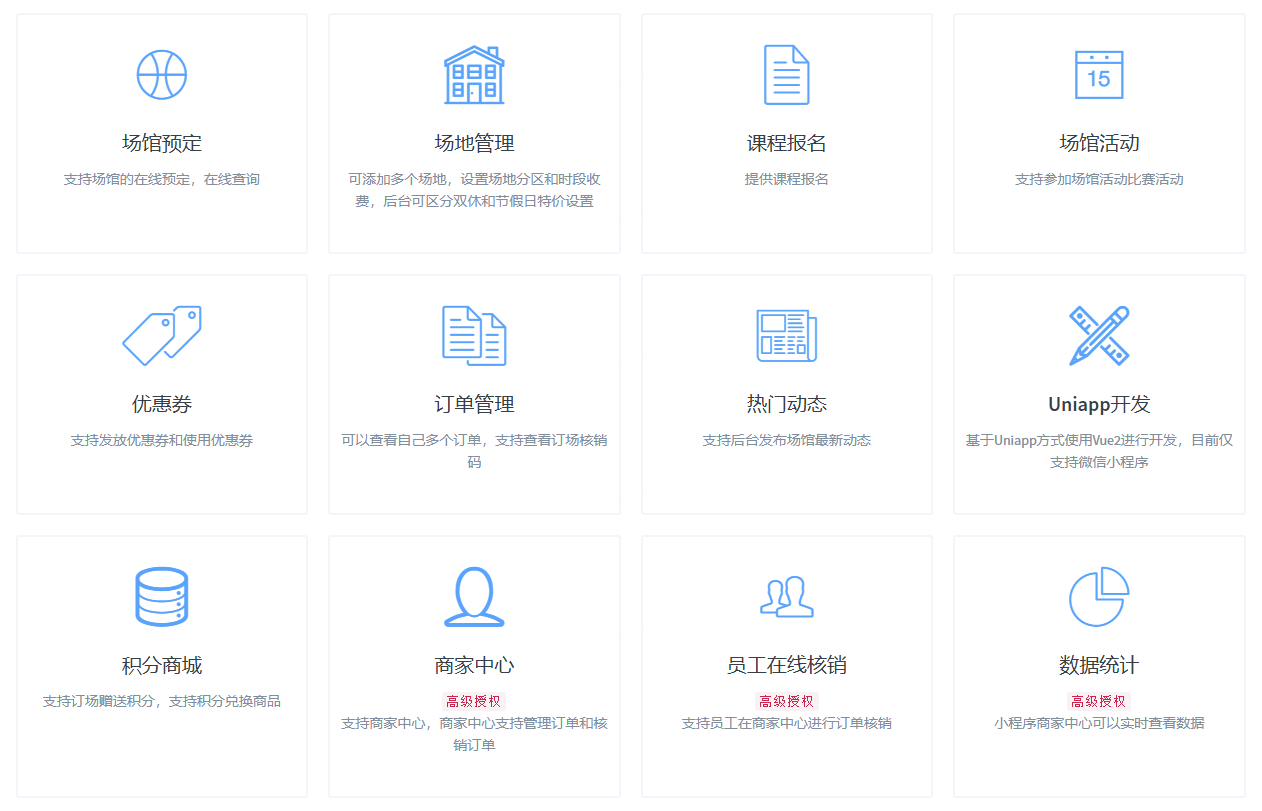Click the basketball icon for 场馆预定

pyautogui.click(x=161, y=75)
